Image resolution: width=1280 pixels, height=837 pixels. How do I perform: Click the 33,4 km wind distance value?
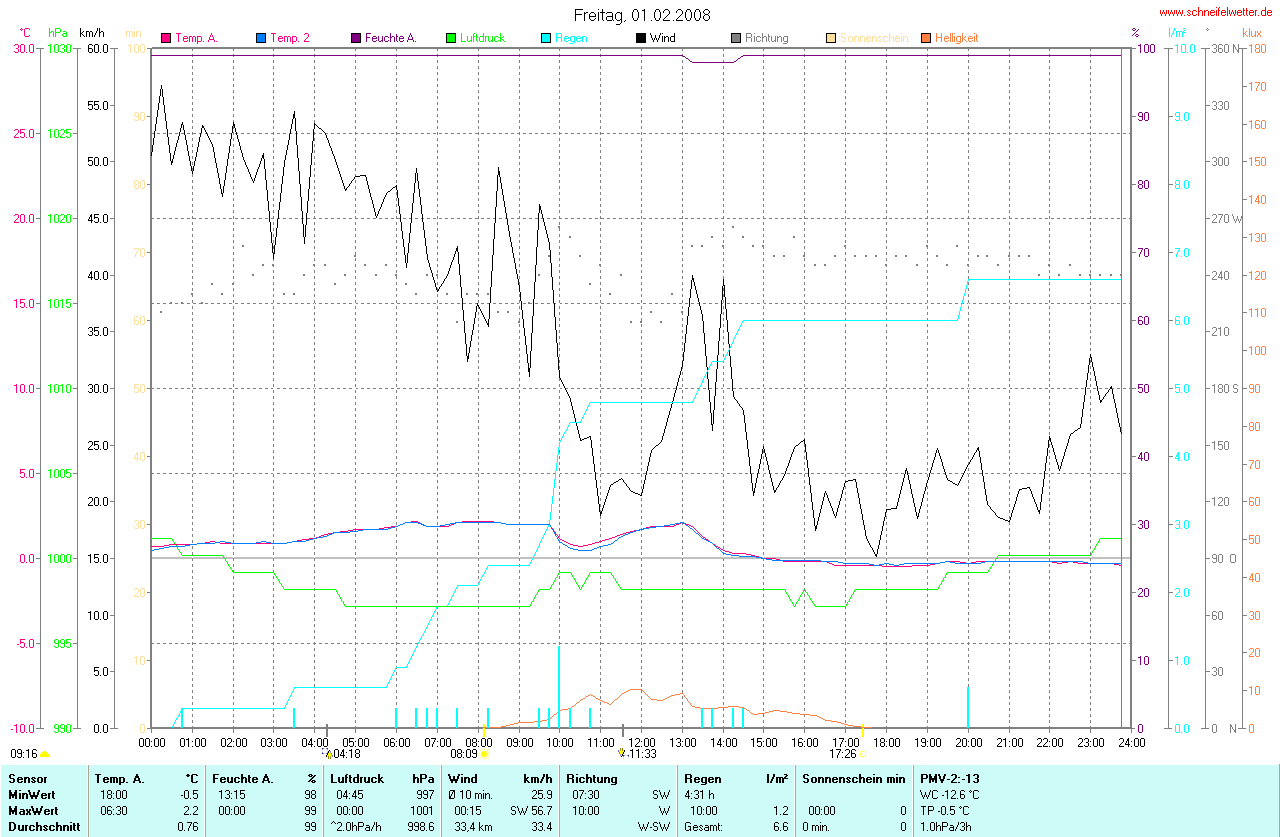[x=475, y=827]
